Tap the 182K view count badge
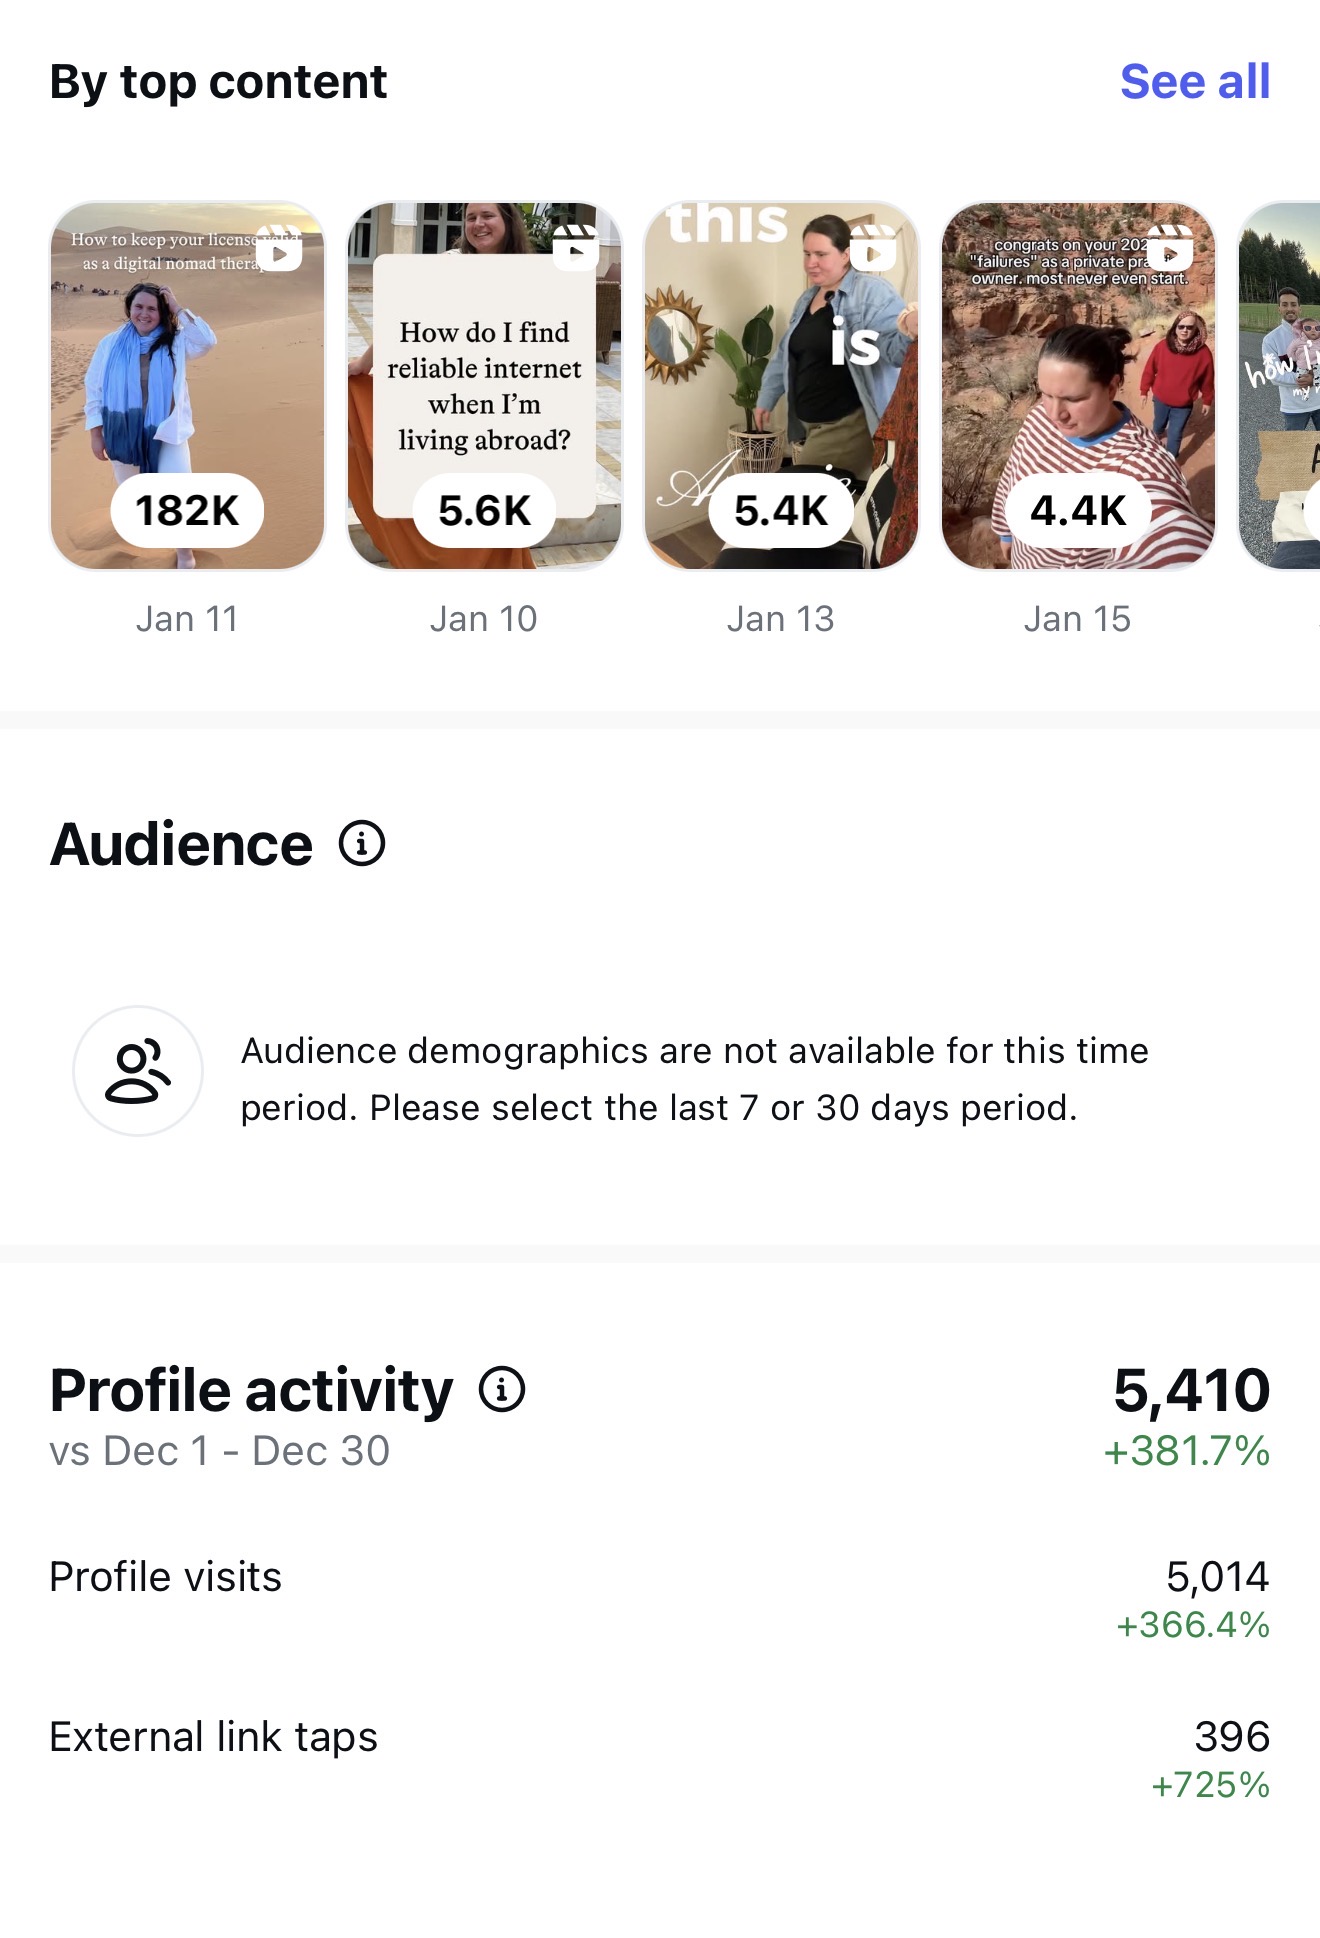The width and height of the screenshot is (1320, 1938). click(187, 510)
